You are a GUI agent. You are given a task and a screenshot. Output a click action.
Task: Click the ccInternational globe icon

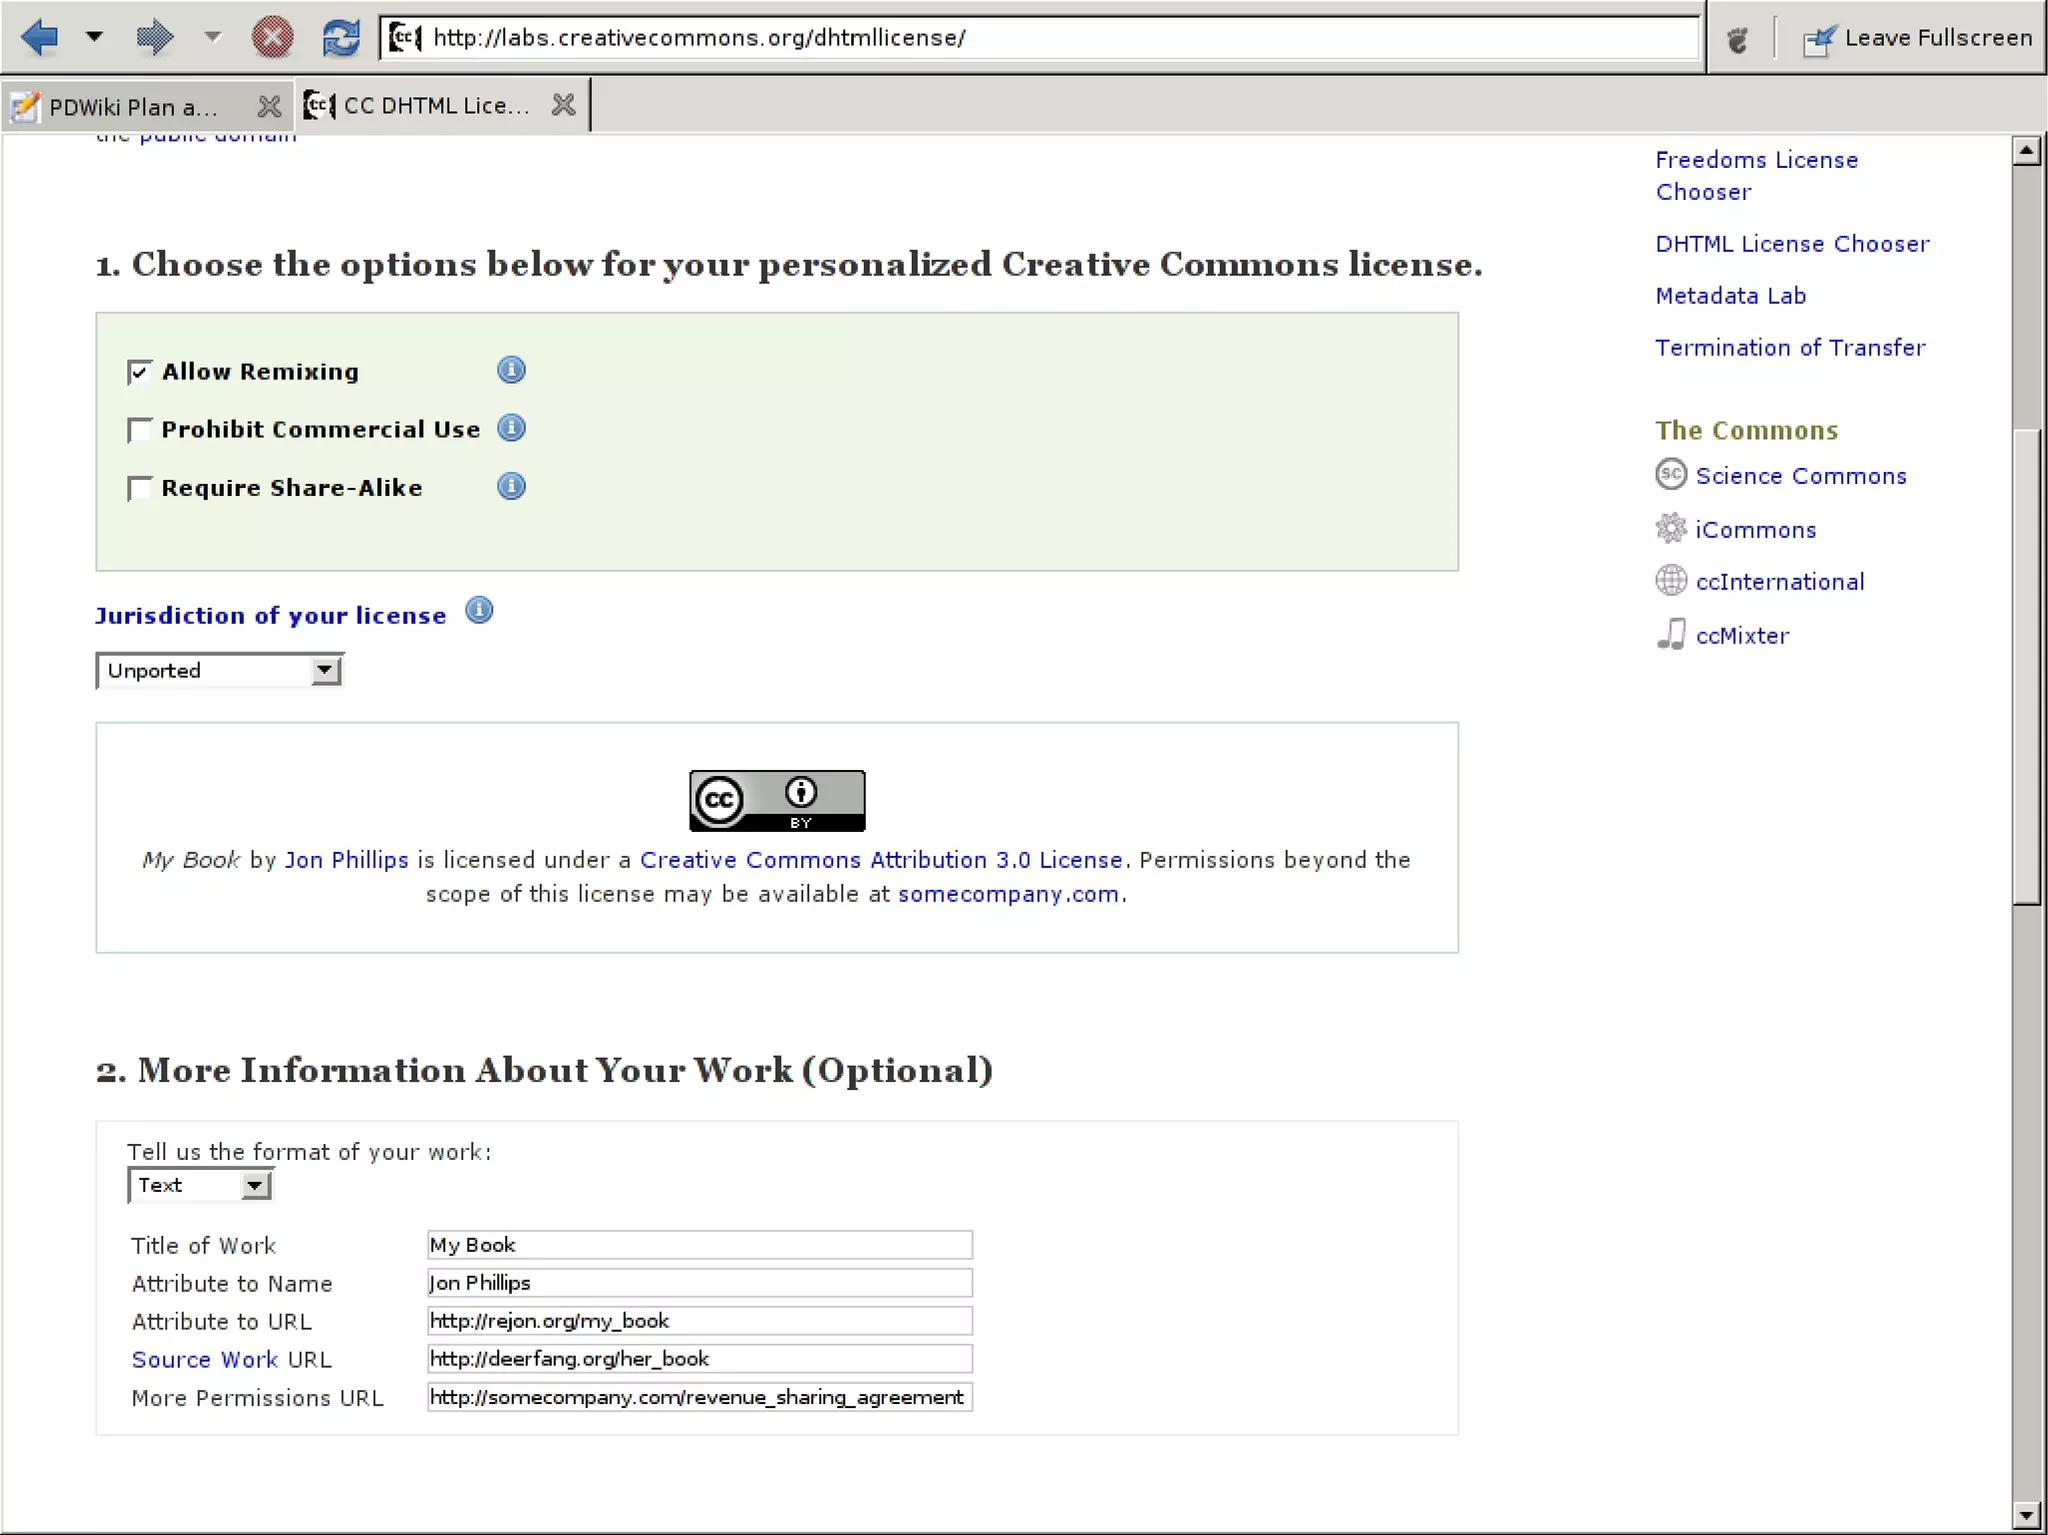coord(1671,580)
